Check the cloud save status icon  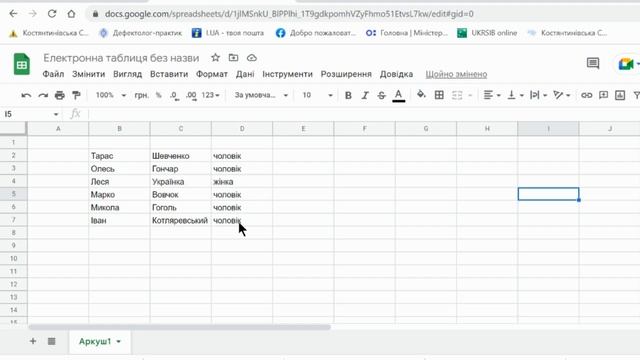[x=252, y=58]
